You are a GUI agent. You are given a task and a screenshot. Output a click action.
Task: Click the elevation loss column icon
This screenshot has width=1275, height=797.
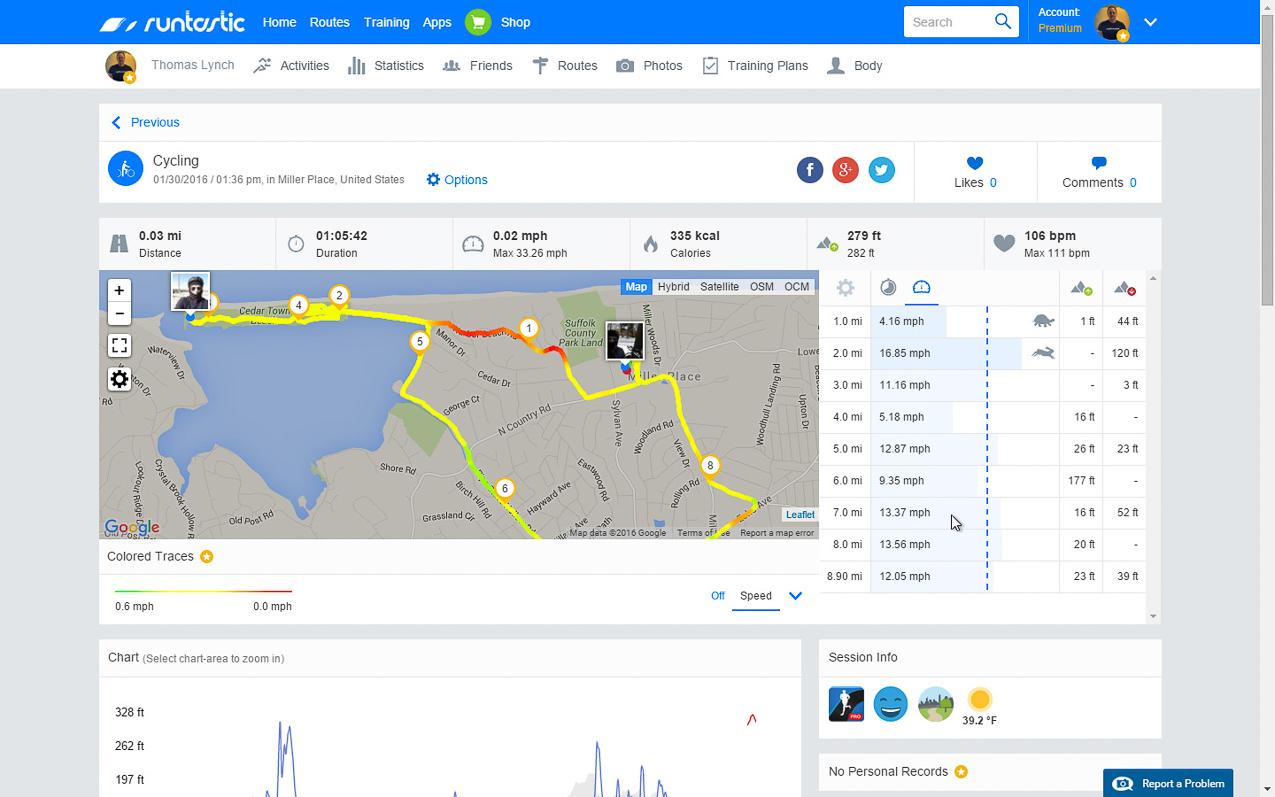point(1125,288)
